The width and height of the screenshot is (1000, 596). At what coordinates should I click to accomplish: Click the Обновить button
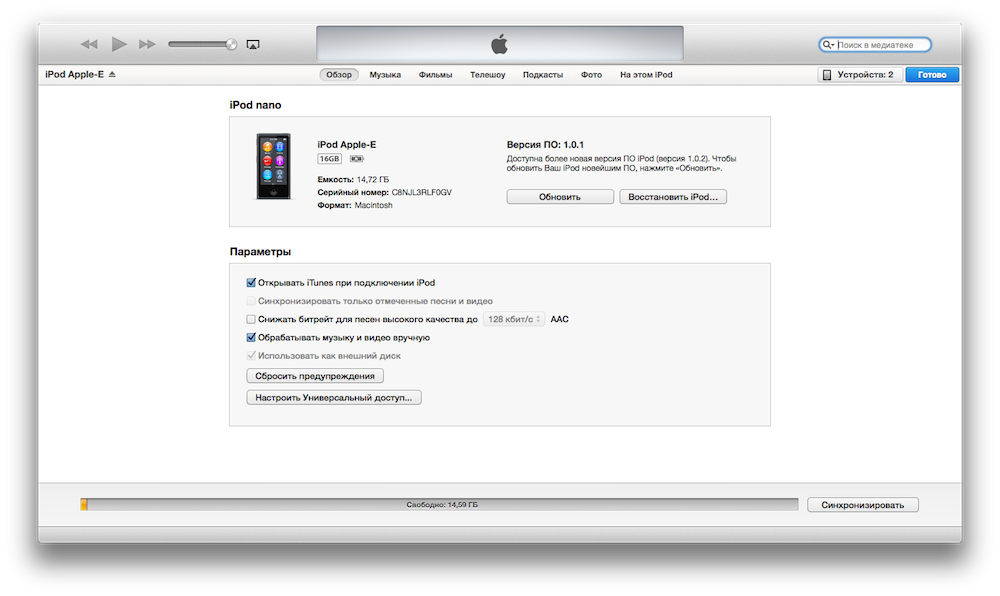pos(559,197)
